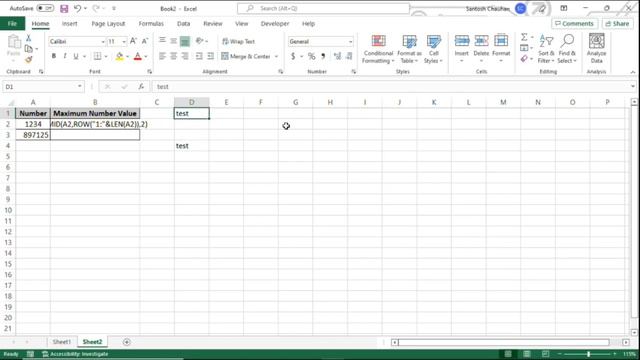Open the Insert ribbon tab
The height and width of the screenshot is (360, 640).
[x=69, y=24]
